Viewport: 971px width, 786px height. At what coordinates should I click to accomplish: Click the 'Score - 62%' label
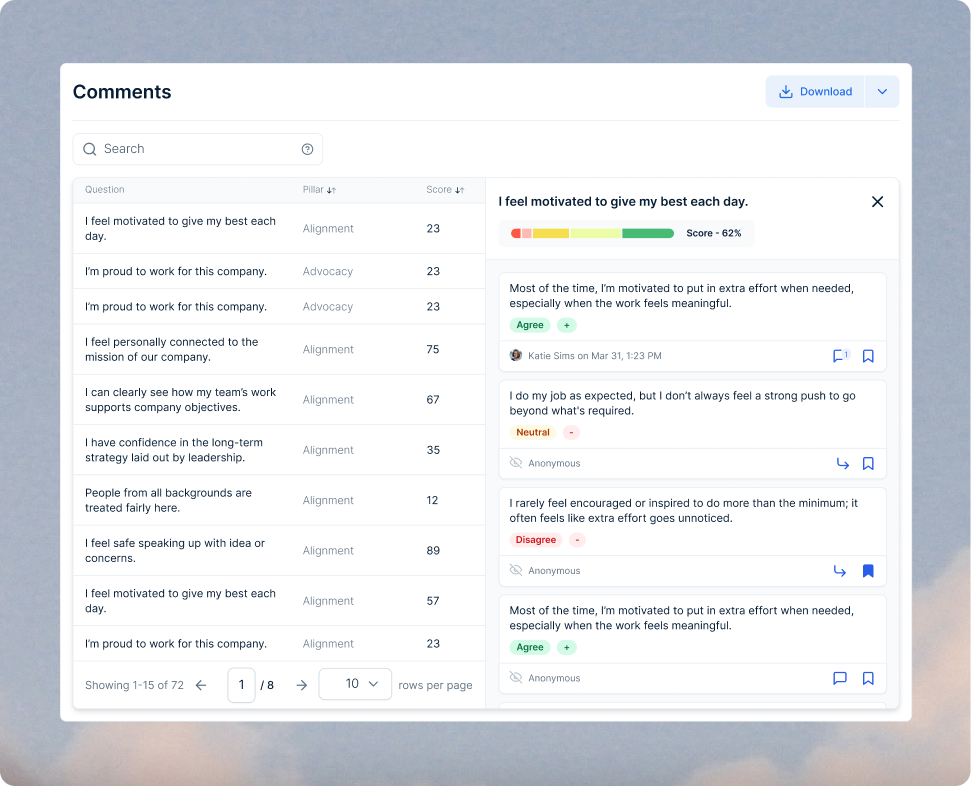713,234
